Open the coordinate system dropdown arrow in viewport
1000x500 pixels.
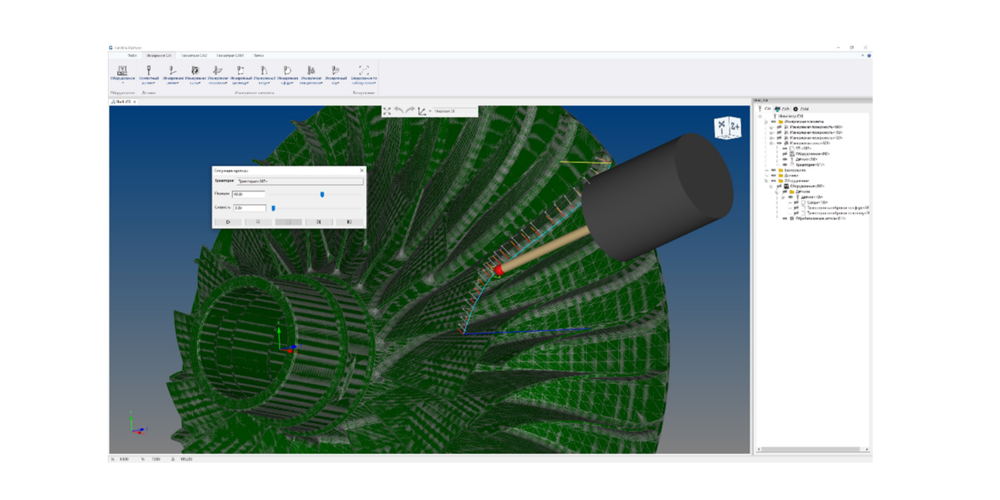coord(430,111)
